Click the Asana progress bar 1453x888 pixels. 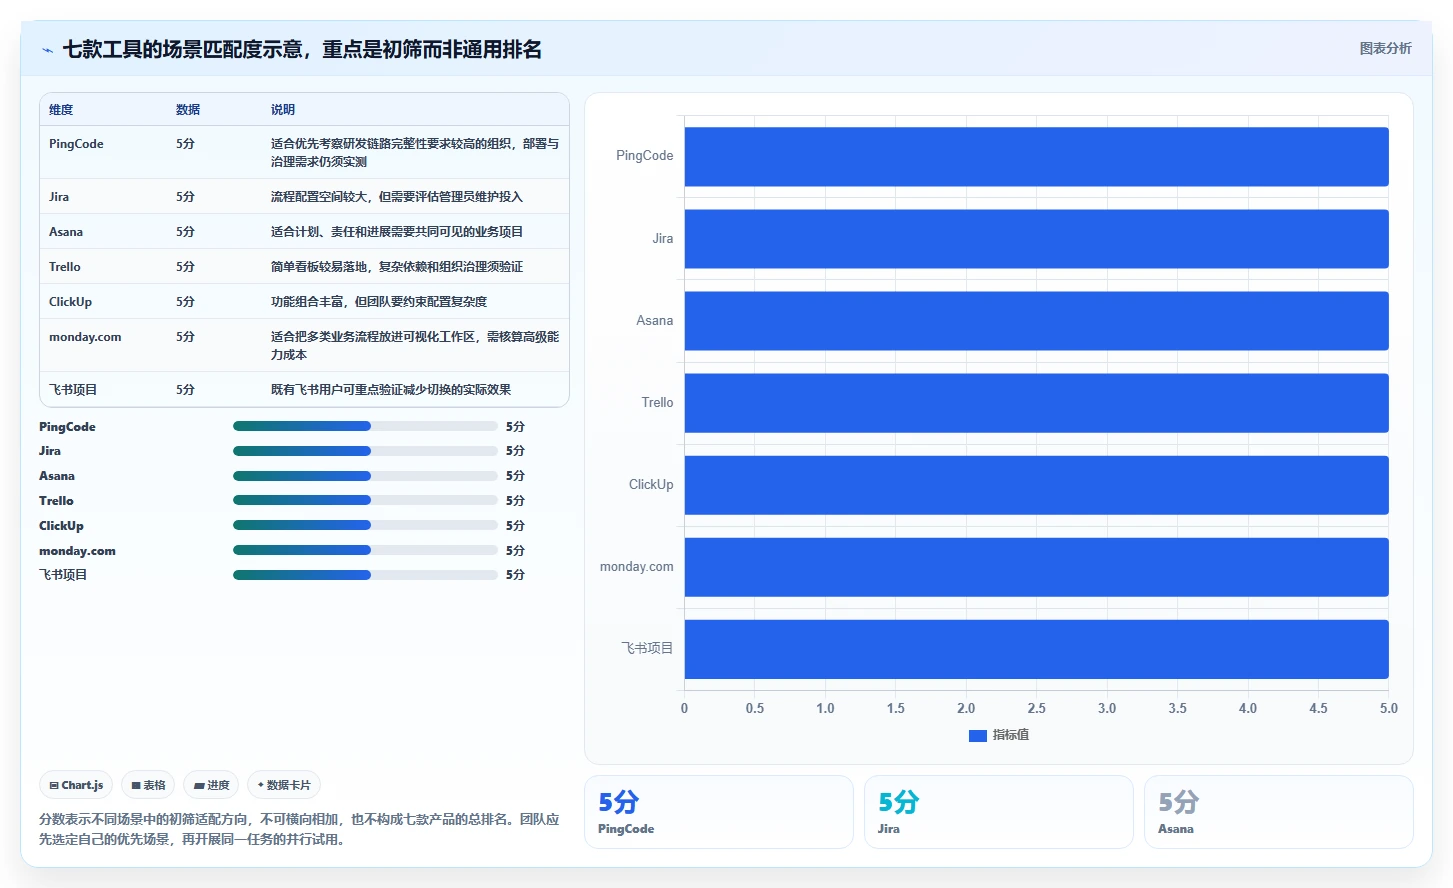point(365,476)
